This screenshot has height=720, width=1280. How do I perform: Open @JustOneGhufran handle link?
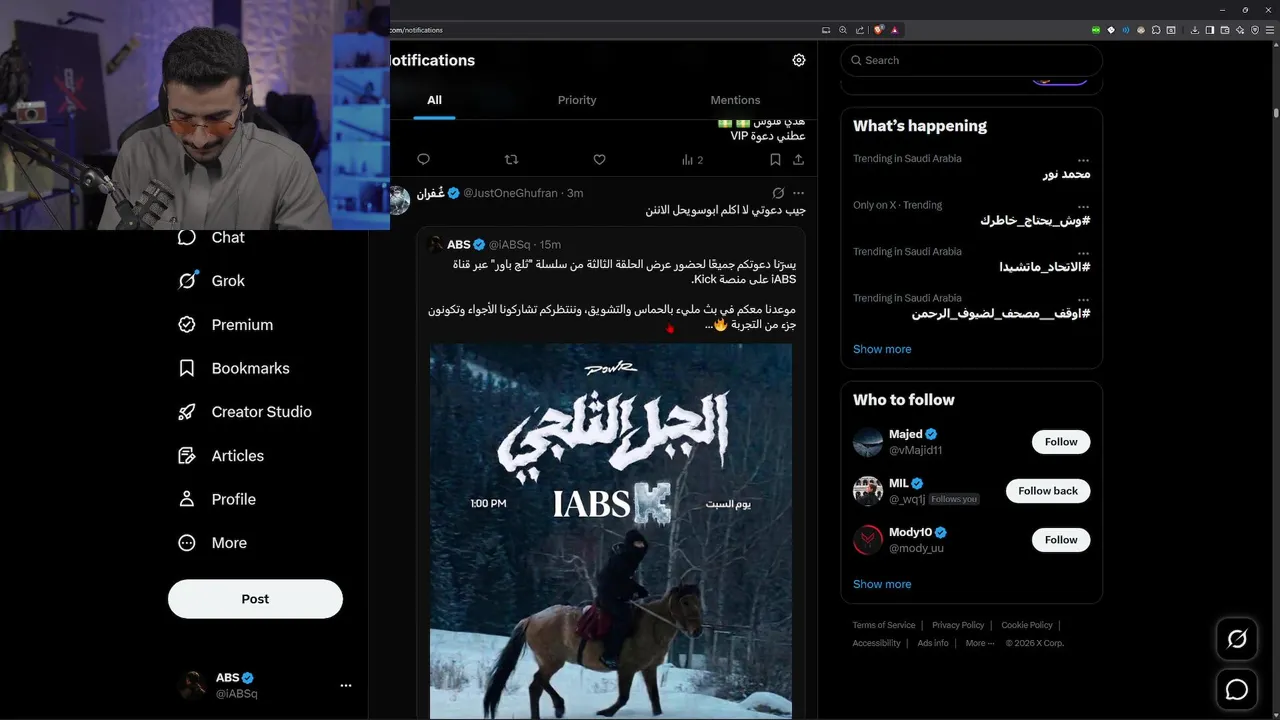pyautogui.click(x=510, y=193)
